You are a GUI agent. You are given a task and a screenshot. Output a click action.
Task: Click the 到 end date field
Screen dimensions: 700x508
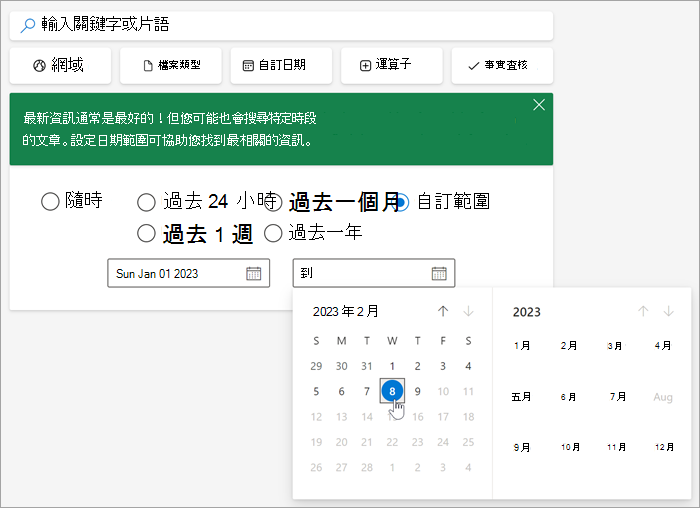tap(374, 273)
